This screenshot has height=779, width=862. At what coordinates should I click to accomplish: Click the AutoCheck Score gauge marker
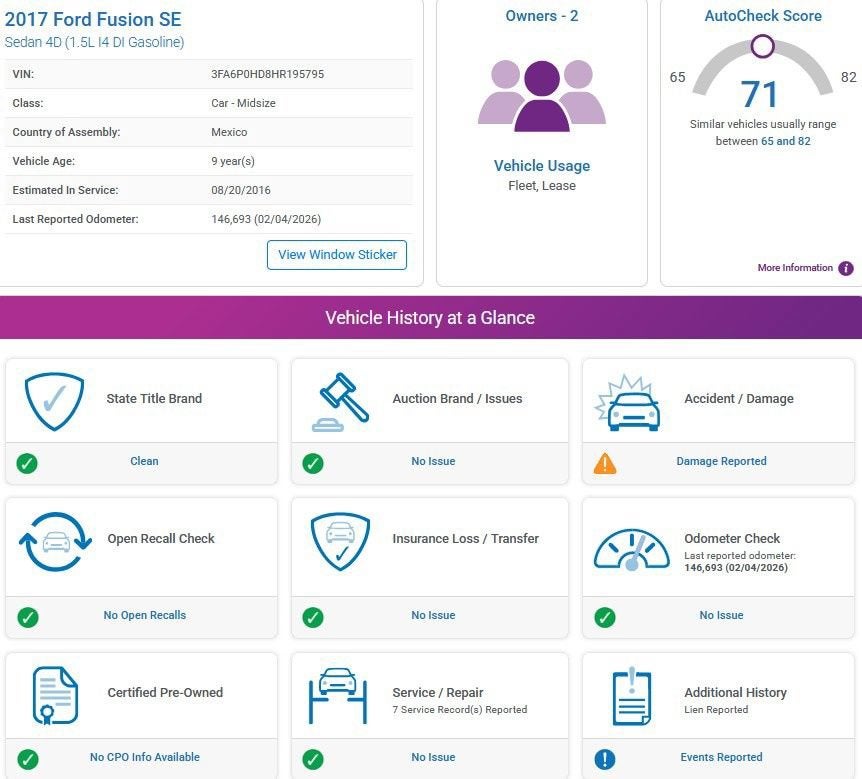pos(762,46)
